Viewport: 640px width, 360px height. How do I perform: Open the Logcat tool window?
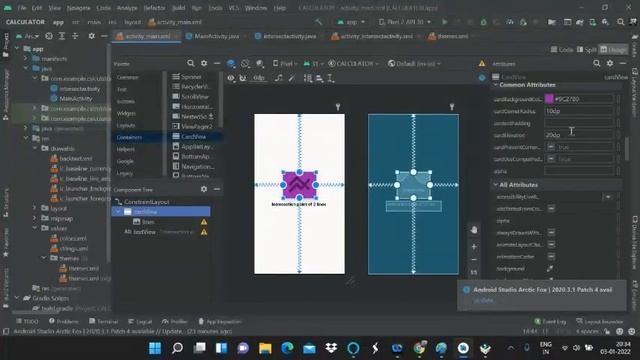pos(140,322)
